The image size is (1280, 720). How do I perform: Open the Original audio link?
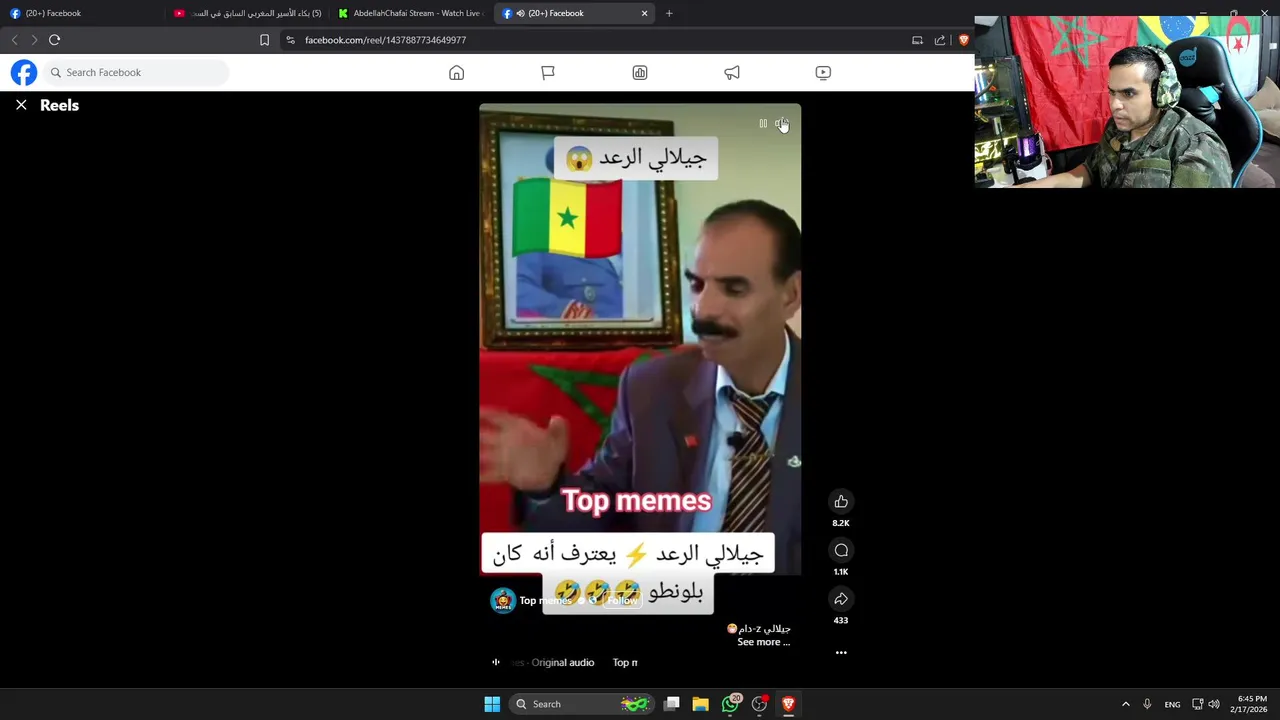pos(563,662)
